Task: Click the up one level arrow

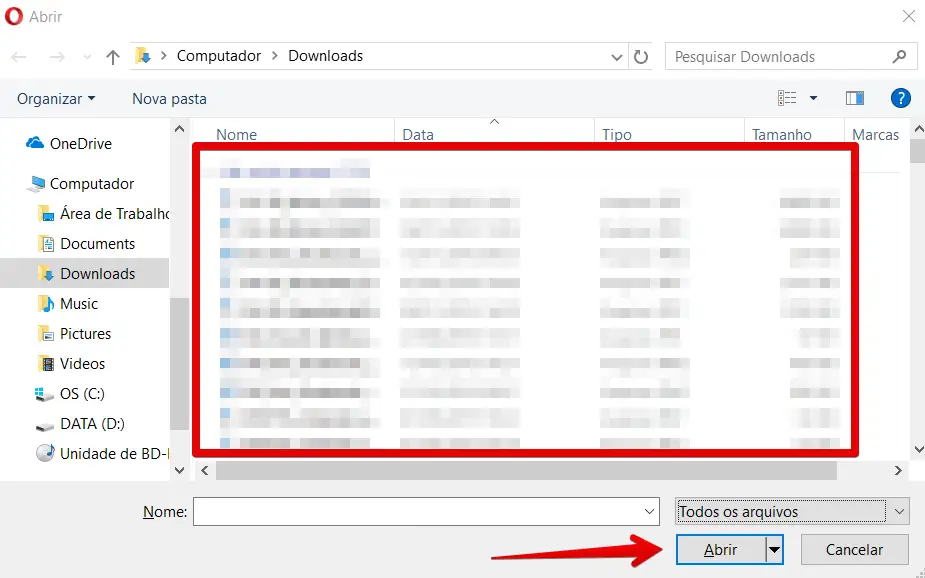Action: click(113, 57)
